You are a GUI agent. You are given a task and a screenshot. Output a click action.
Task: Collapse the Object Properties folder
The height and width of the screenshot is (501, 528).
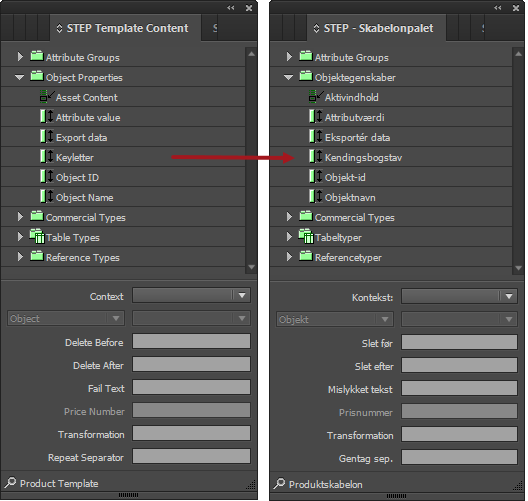pos(20,77)
